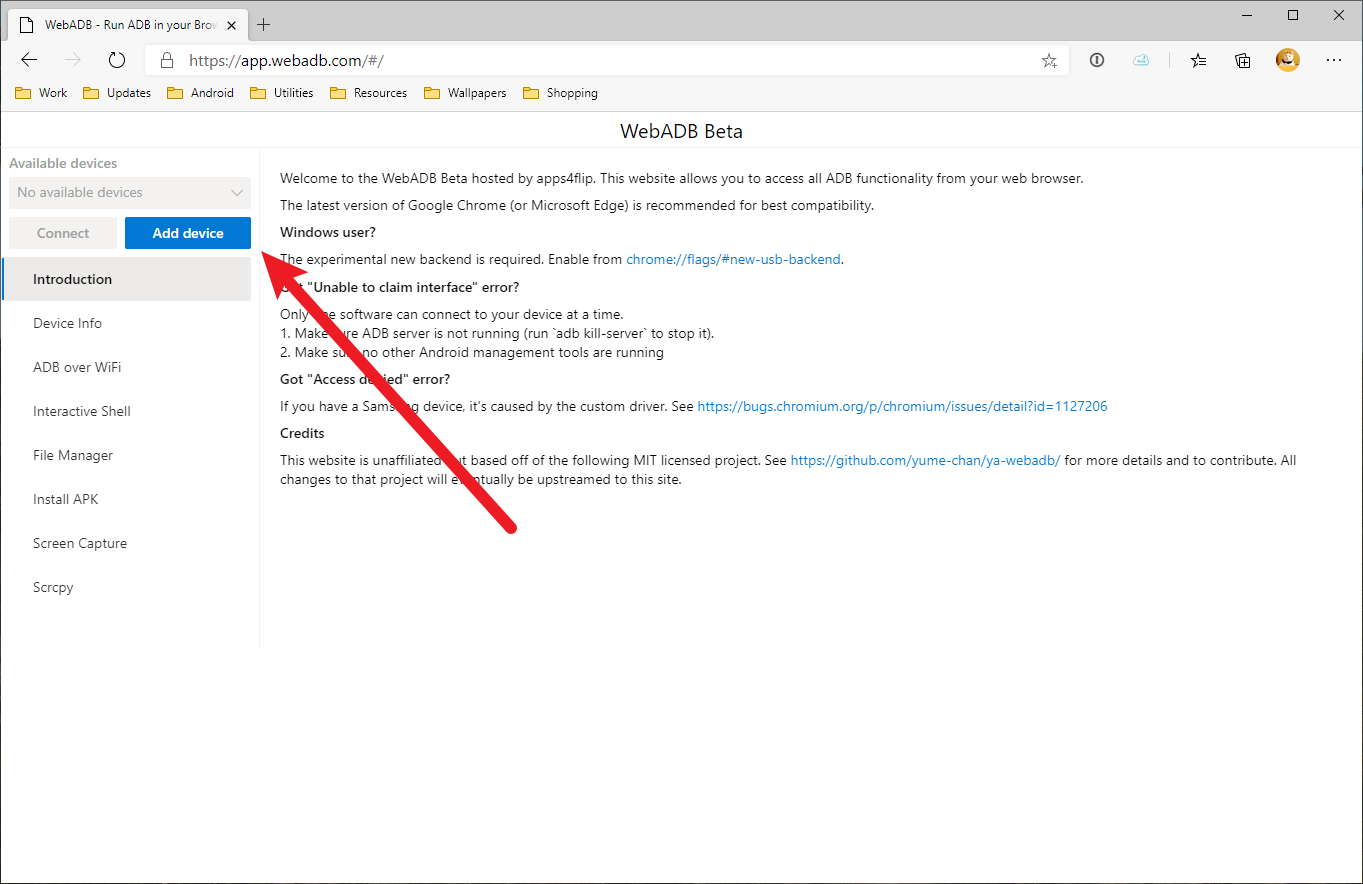Go back to the previous page
The image size is (1363, 884).
(x=29, y=60)
